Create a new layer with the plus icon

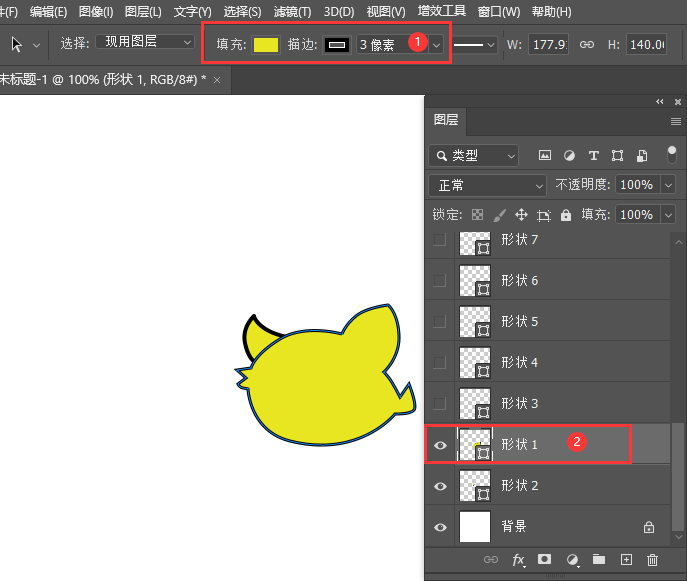tap(626, 560)
